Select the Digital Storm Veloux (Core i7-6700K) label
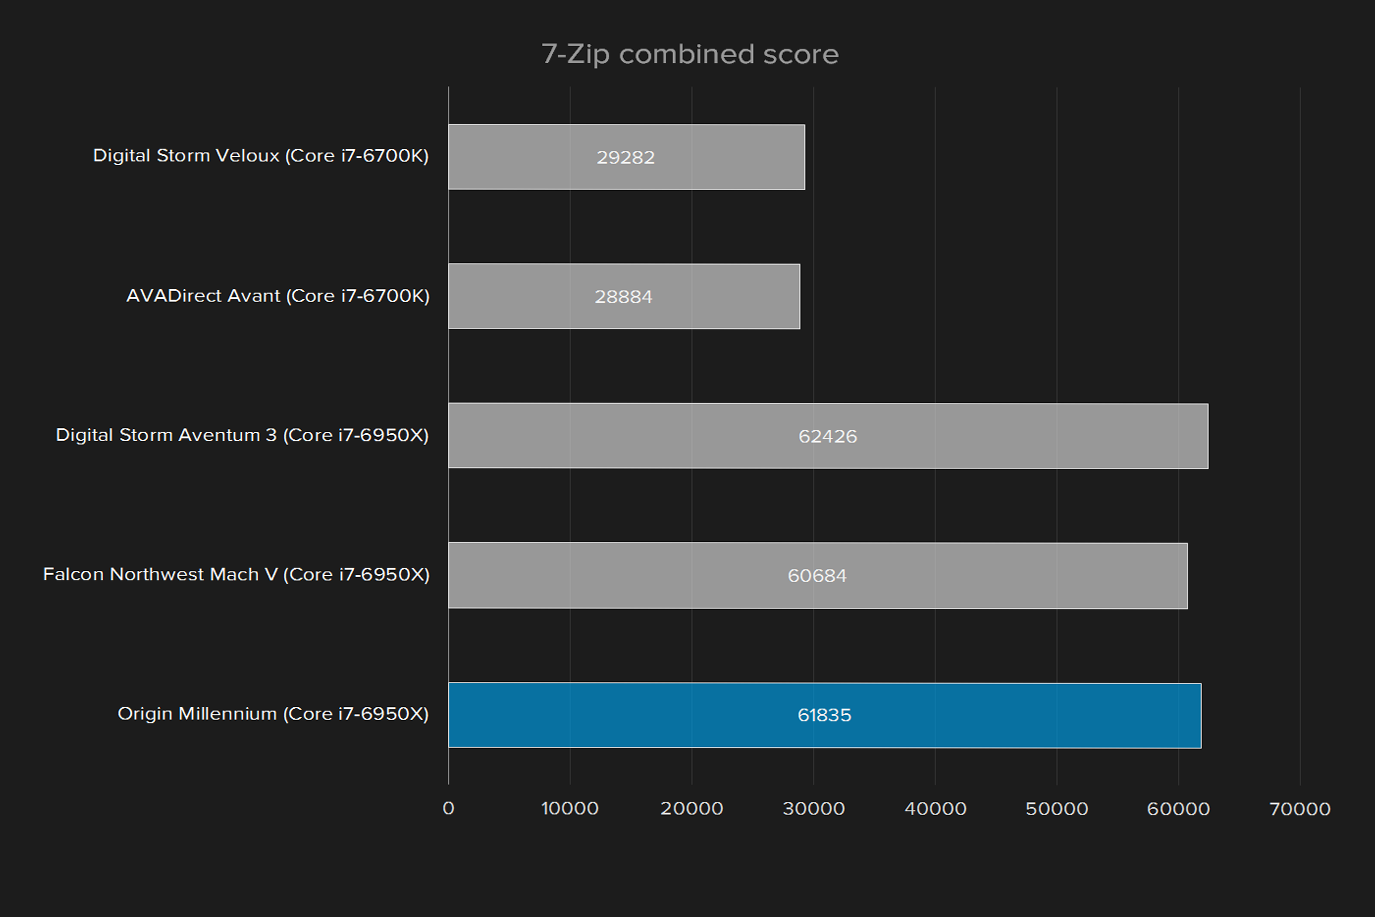The height and width of the screenshot is (917, 1375). [x=261, y=156]
